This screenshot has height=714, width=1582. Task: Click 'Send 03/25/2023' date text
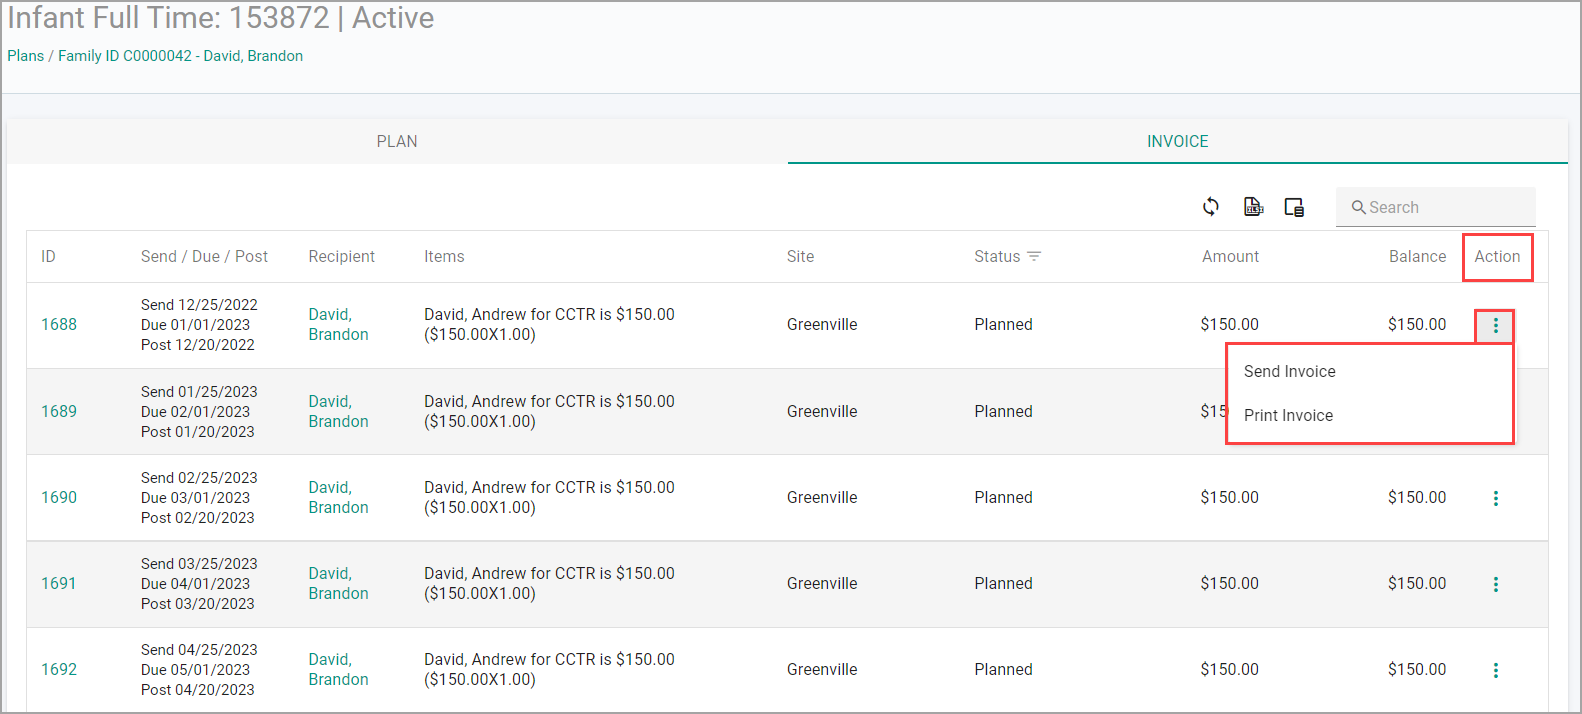point(199,564)
